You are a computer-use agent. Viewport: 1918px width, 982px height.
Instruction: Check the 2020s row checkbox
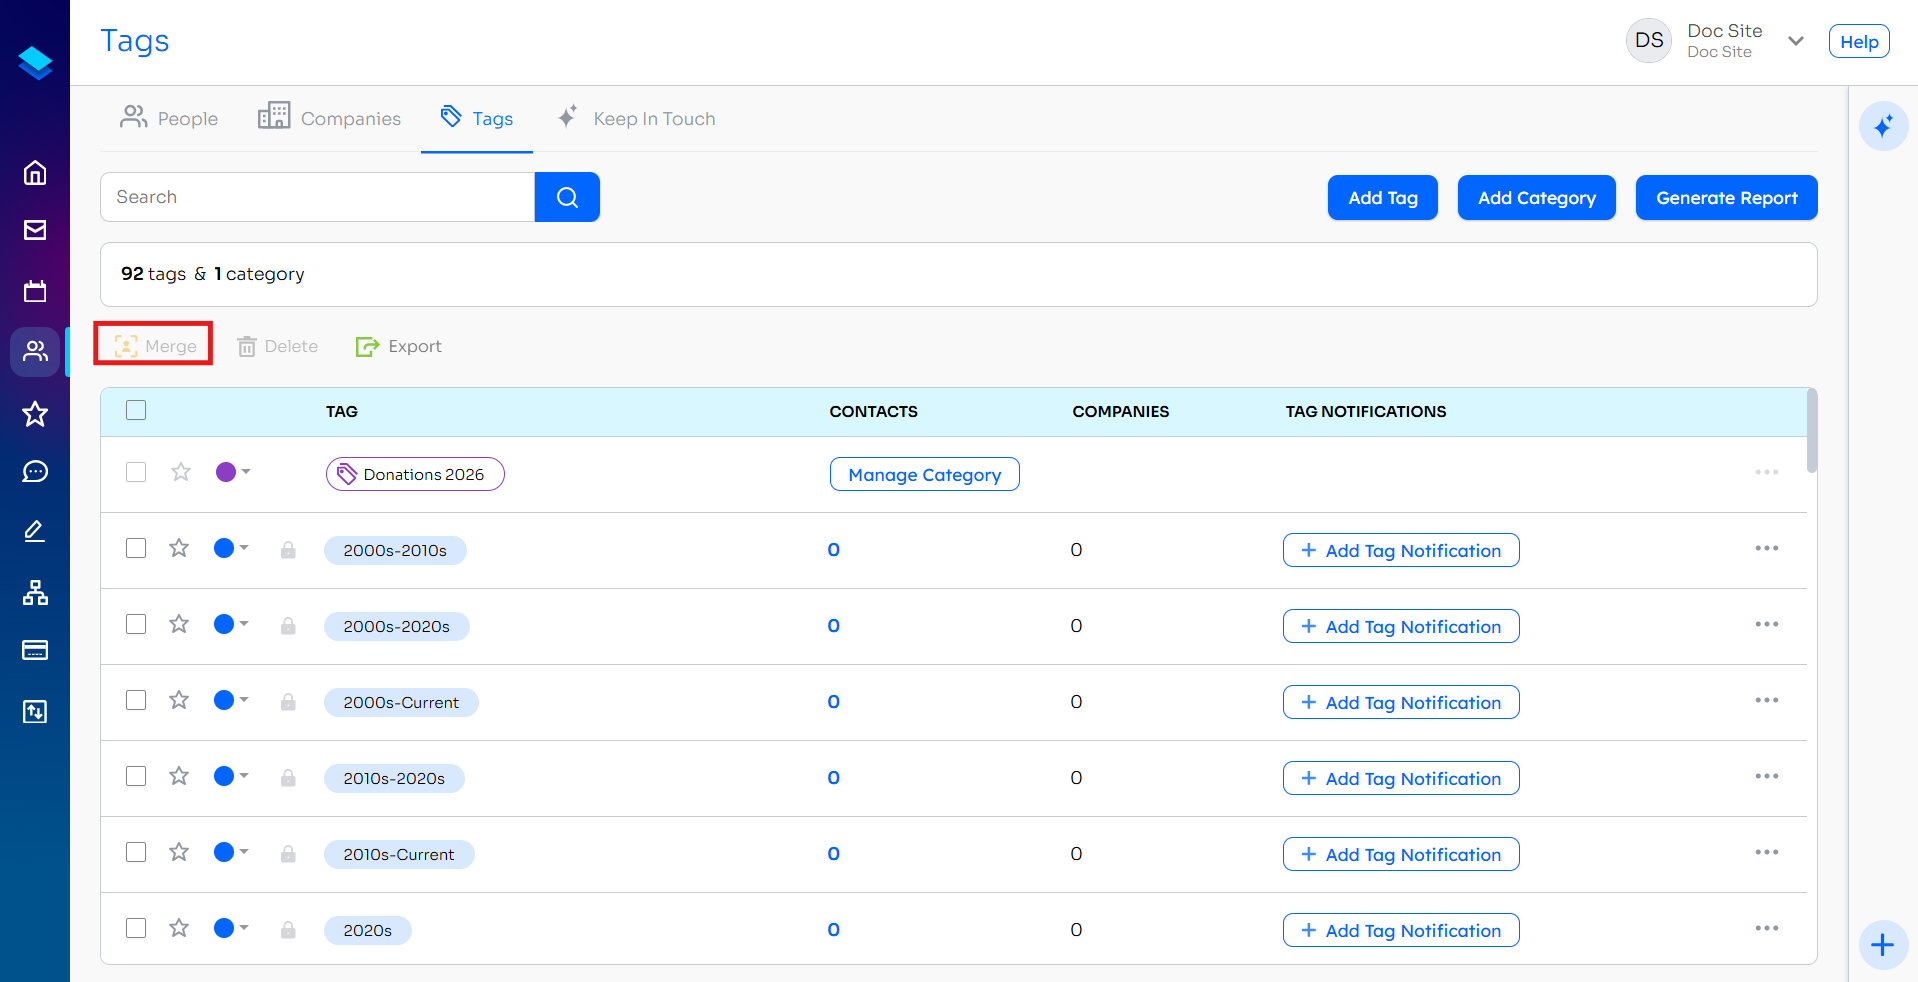[136, 928]
